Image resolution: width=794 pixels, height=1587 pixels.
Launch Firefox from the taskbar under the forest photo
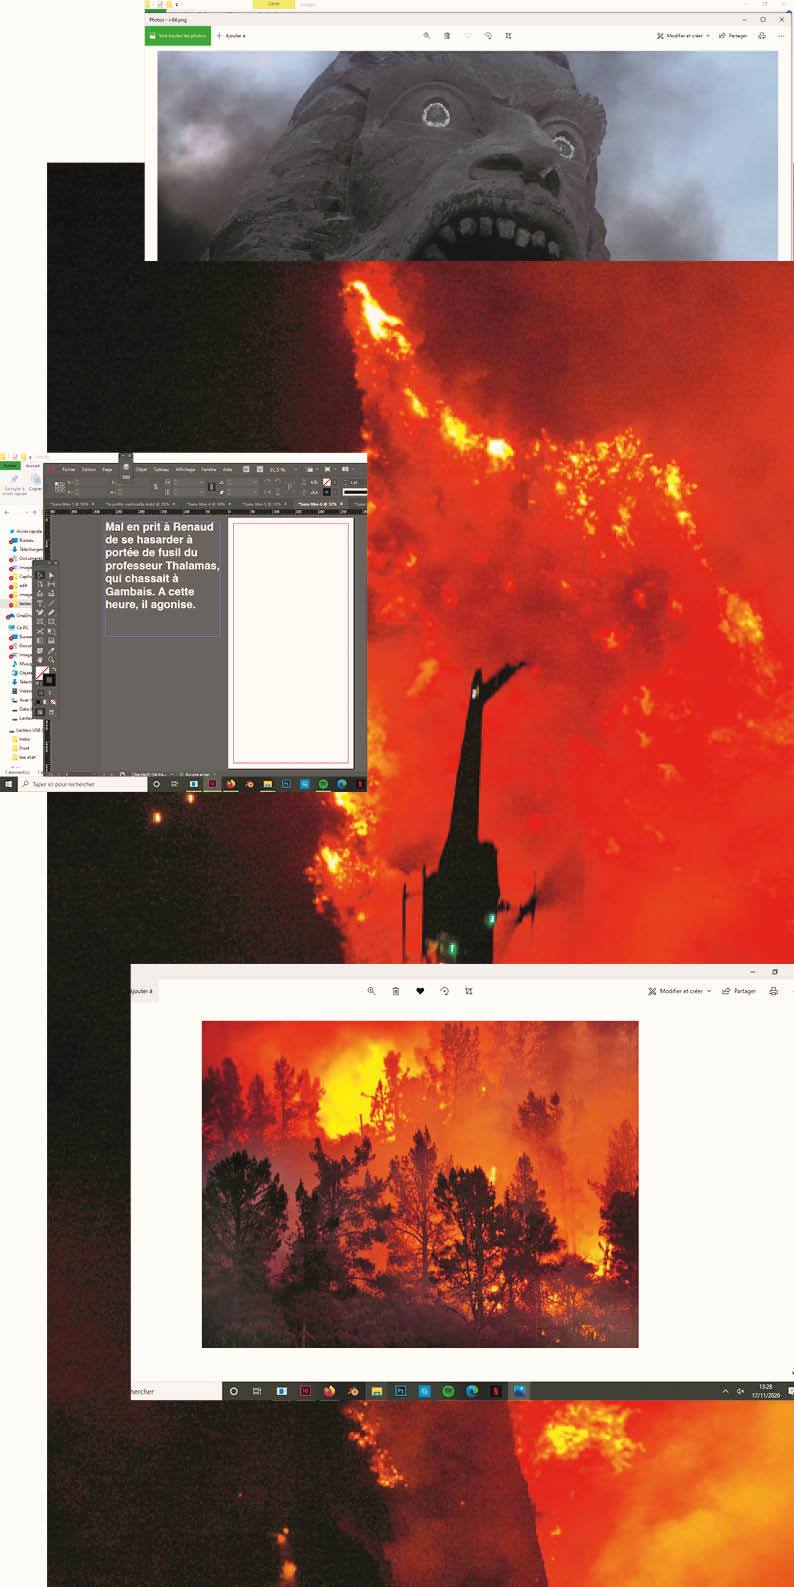(329, 1391)
